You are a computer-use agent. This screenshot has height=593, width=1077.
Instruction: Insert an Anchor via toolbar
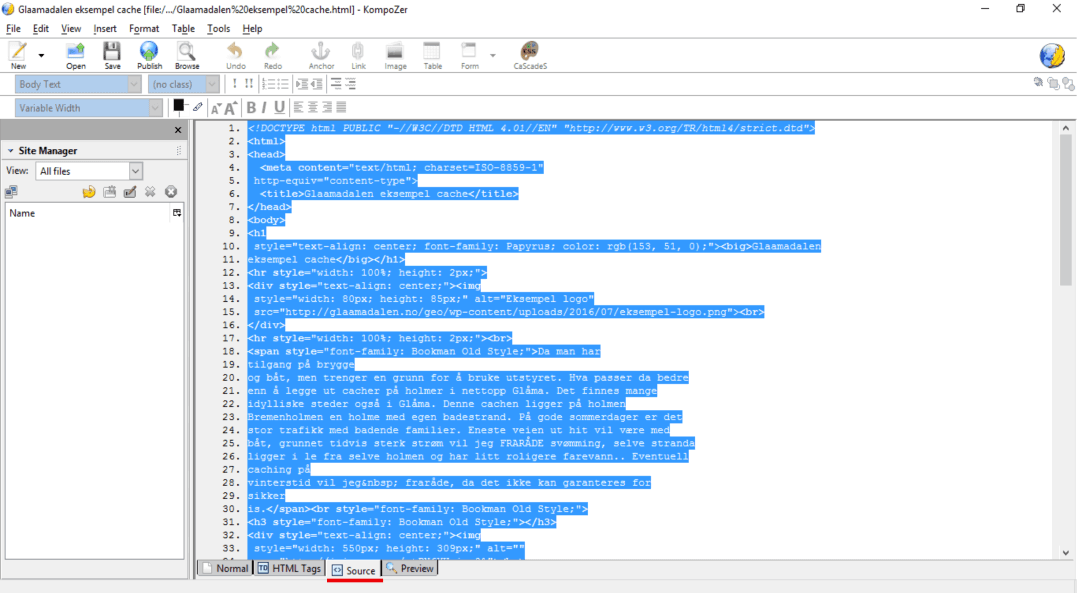[x=321, y=55]
